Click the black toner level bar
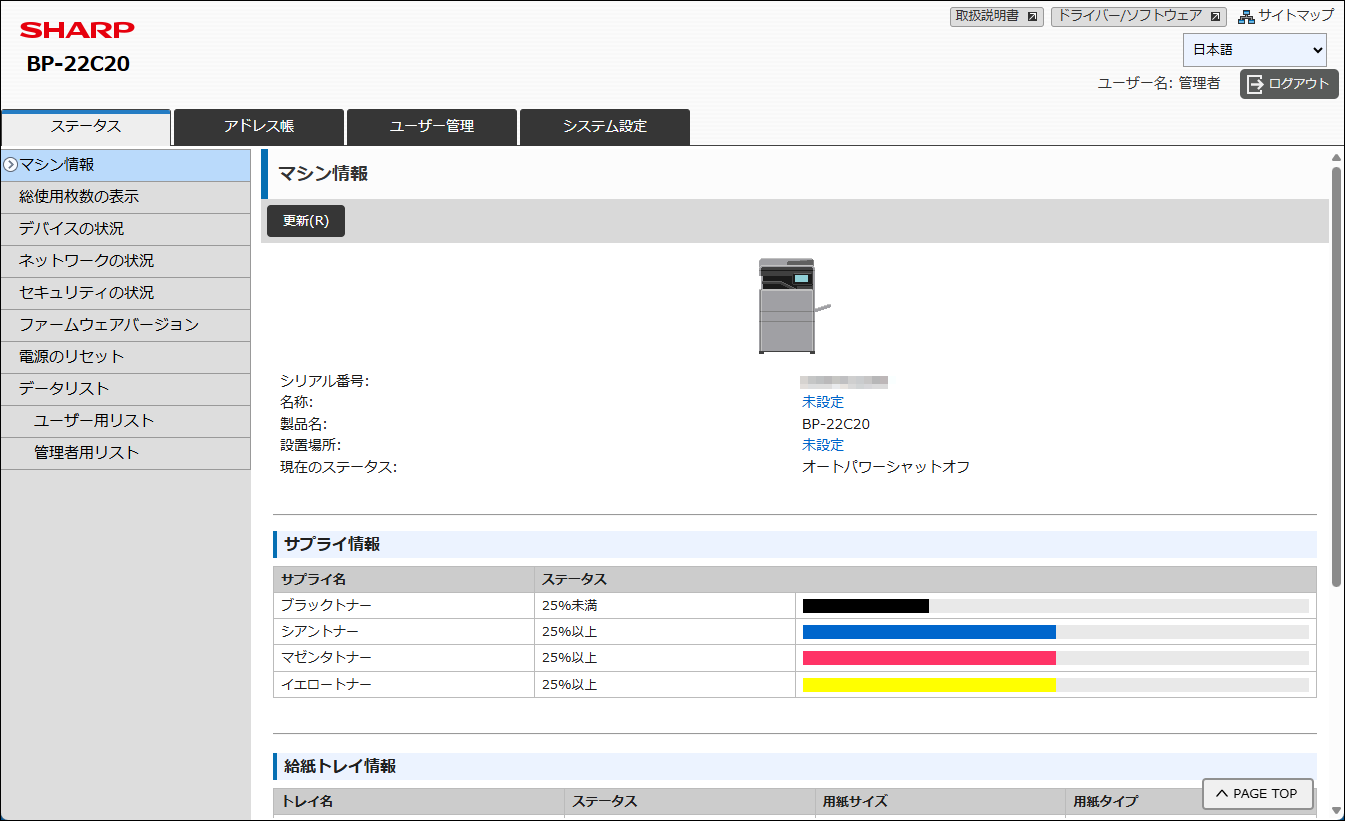The height and width of the screenshot is (821, 1345). 866,606
